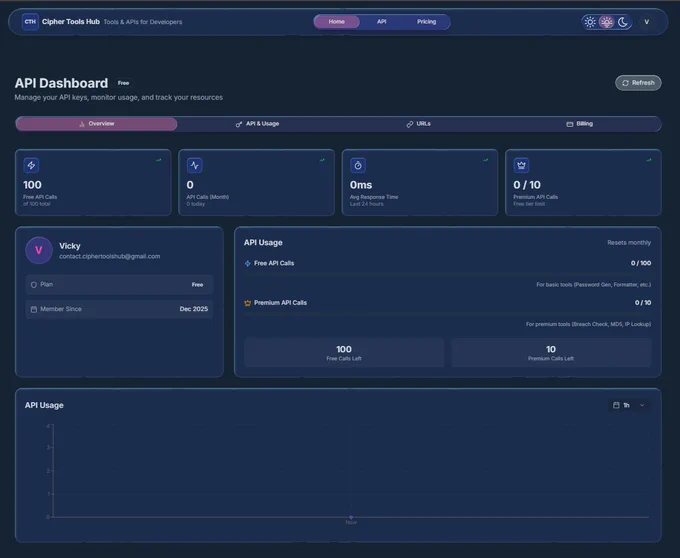The height and width of the screenshot is (558, 680).
Task: Click trend arrow on API Calls (Month) card
Action: [322, 160]
